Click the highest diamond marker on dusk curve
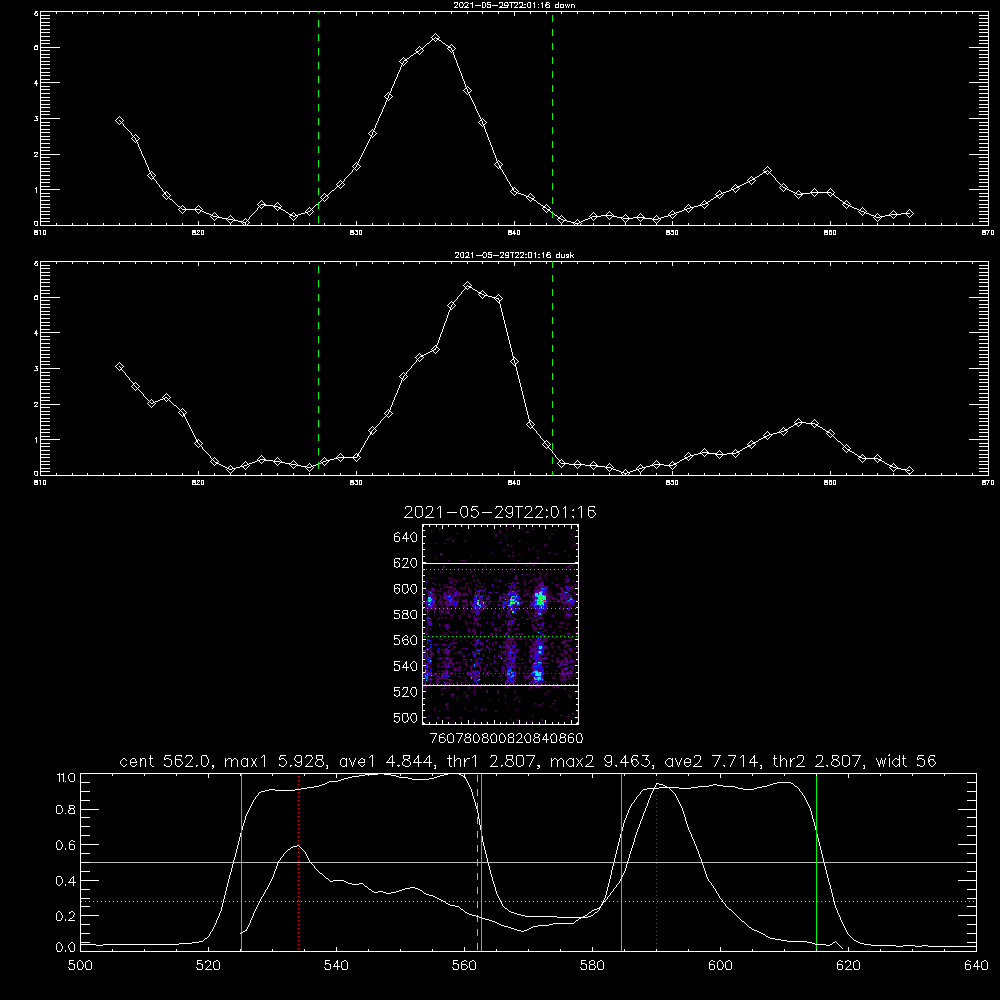 (467, 286)
